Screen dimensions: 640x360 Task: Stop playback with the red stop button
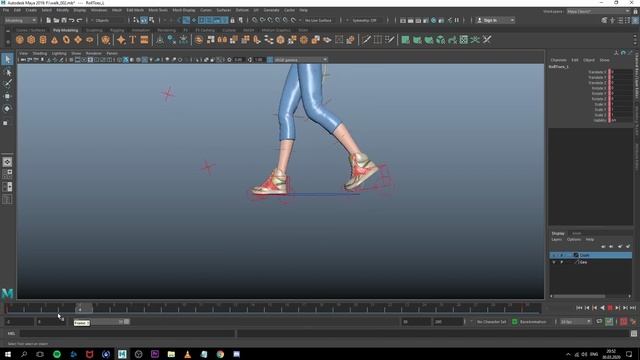point(610,308)
